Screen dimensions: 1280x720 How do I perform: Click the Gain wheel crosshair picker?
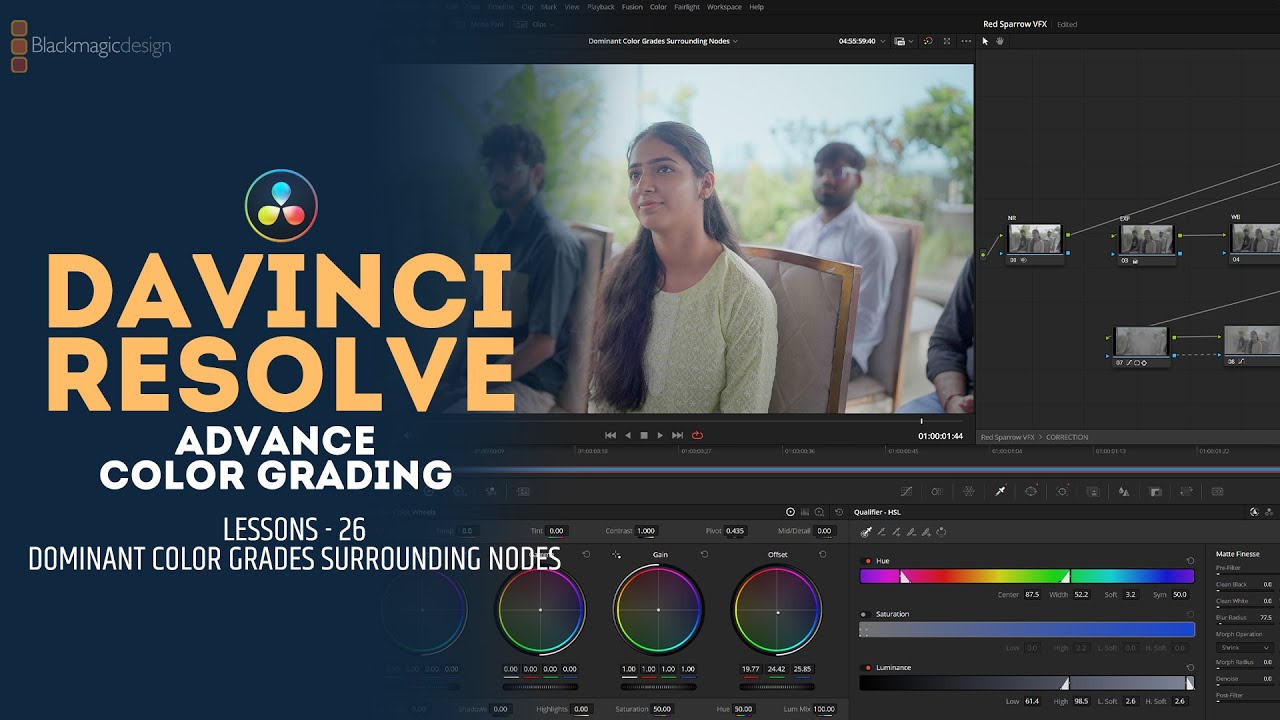pyautogui.click(x=616, y=554)
